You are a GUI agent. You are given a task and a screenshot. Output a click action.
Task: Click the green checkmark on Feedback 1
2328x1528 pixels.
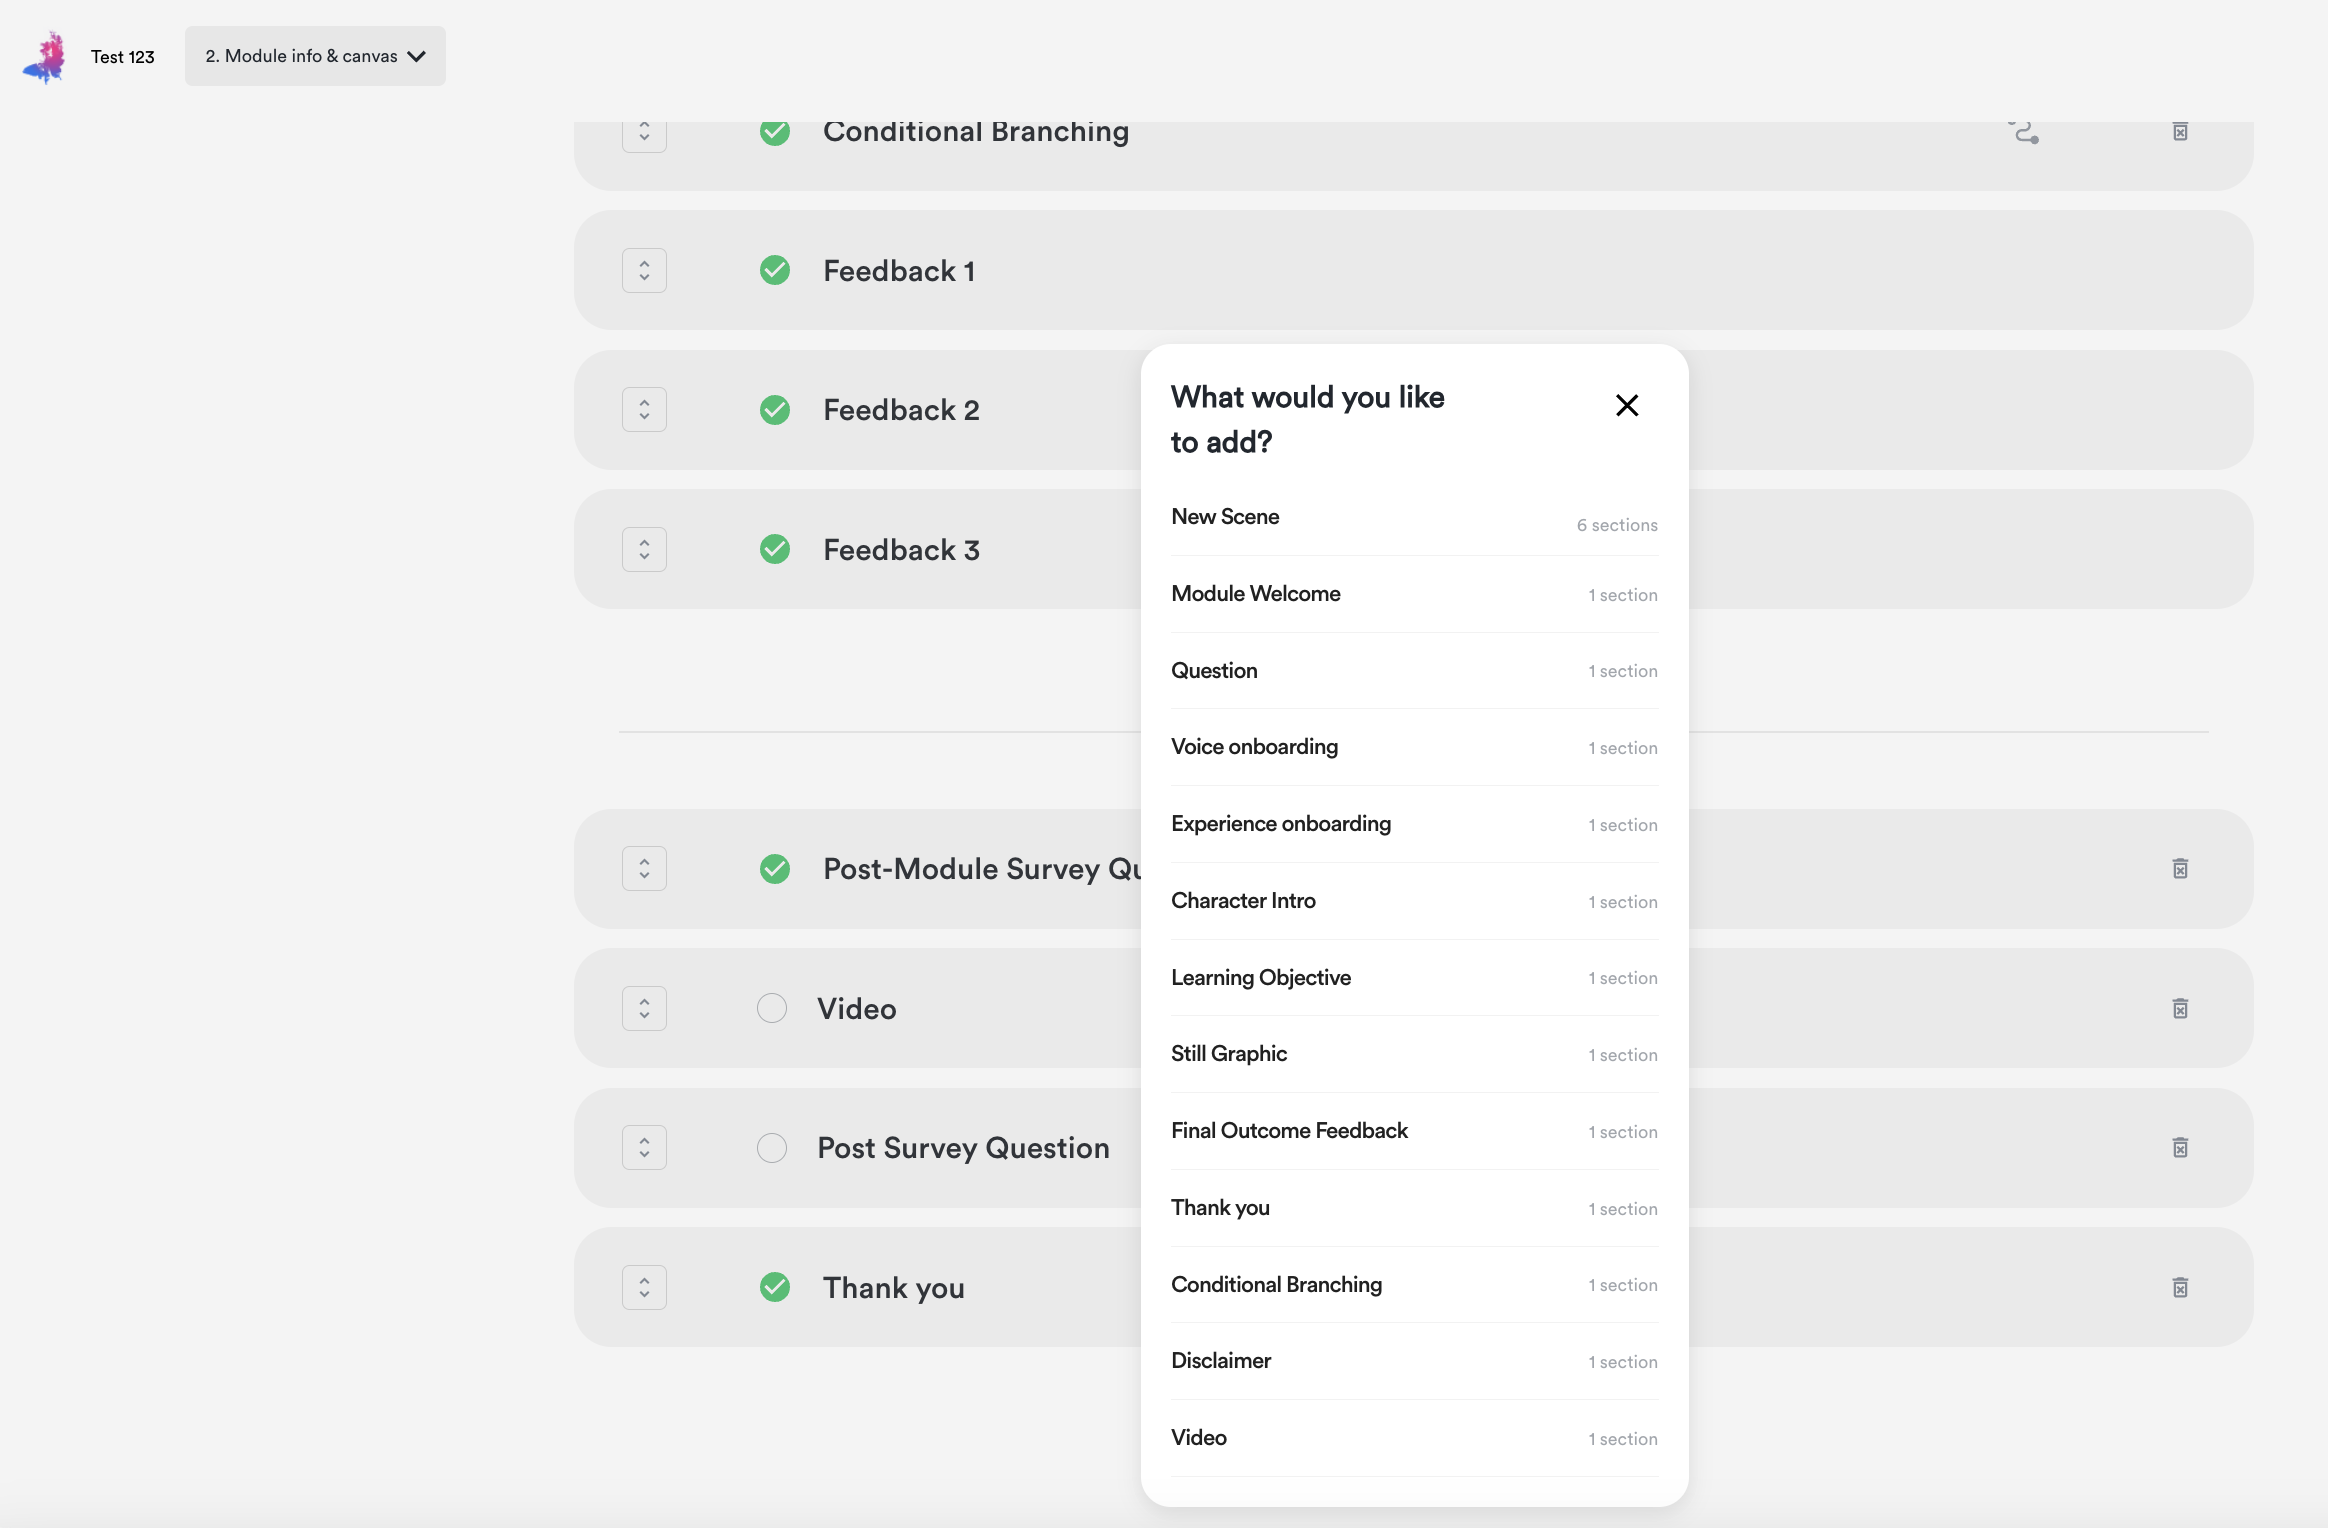[x=775, y=270]
